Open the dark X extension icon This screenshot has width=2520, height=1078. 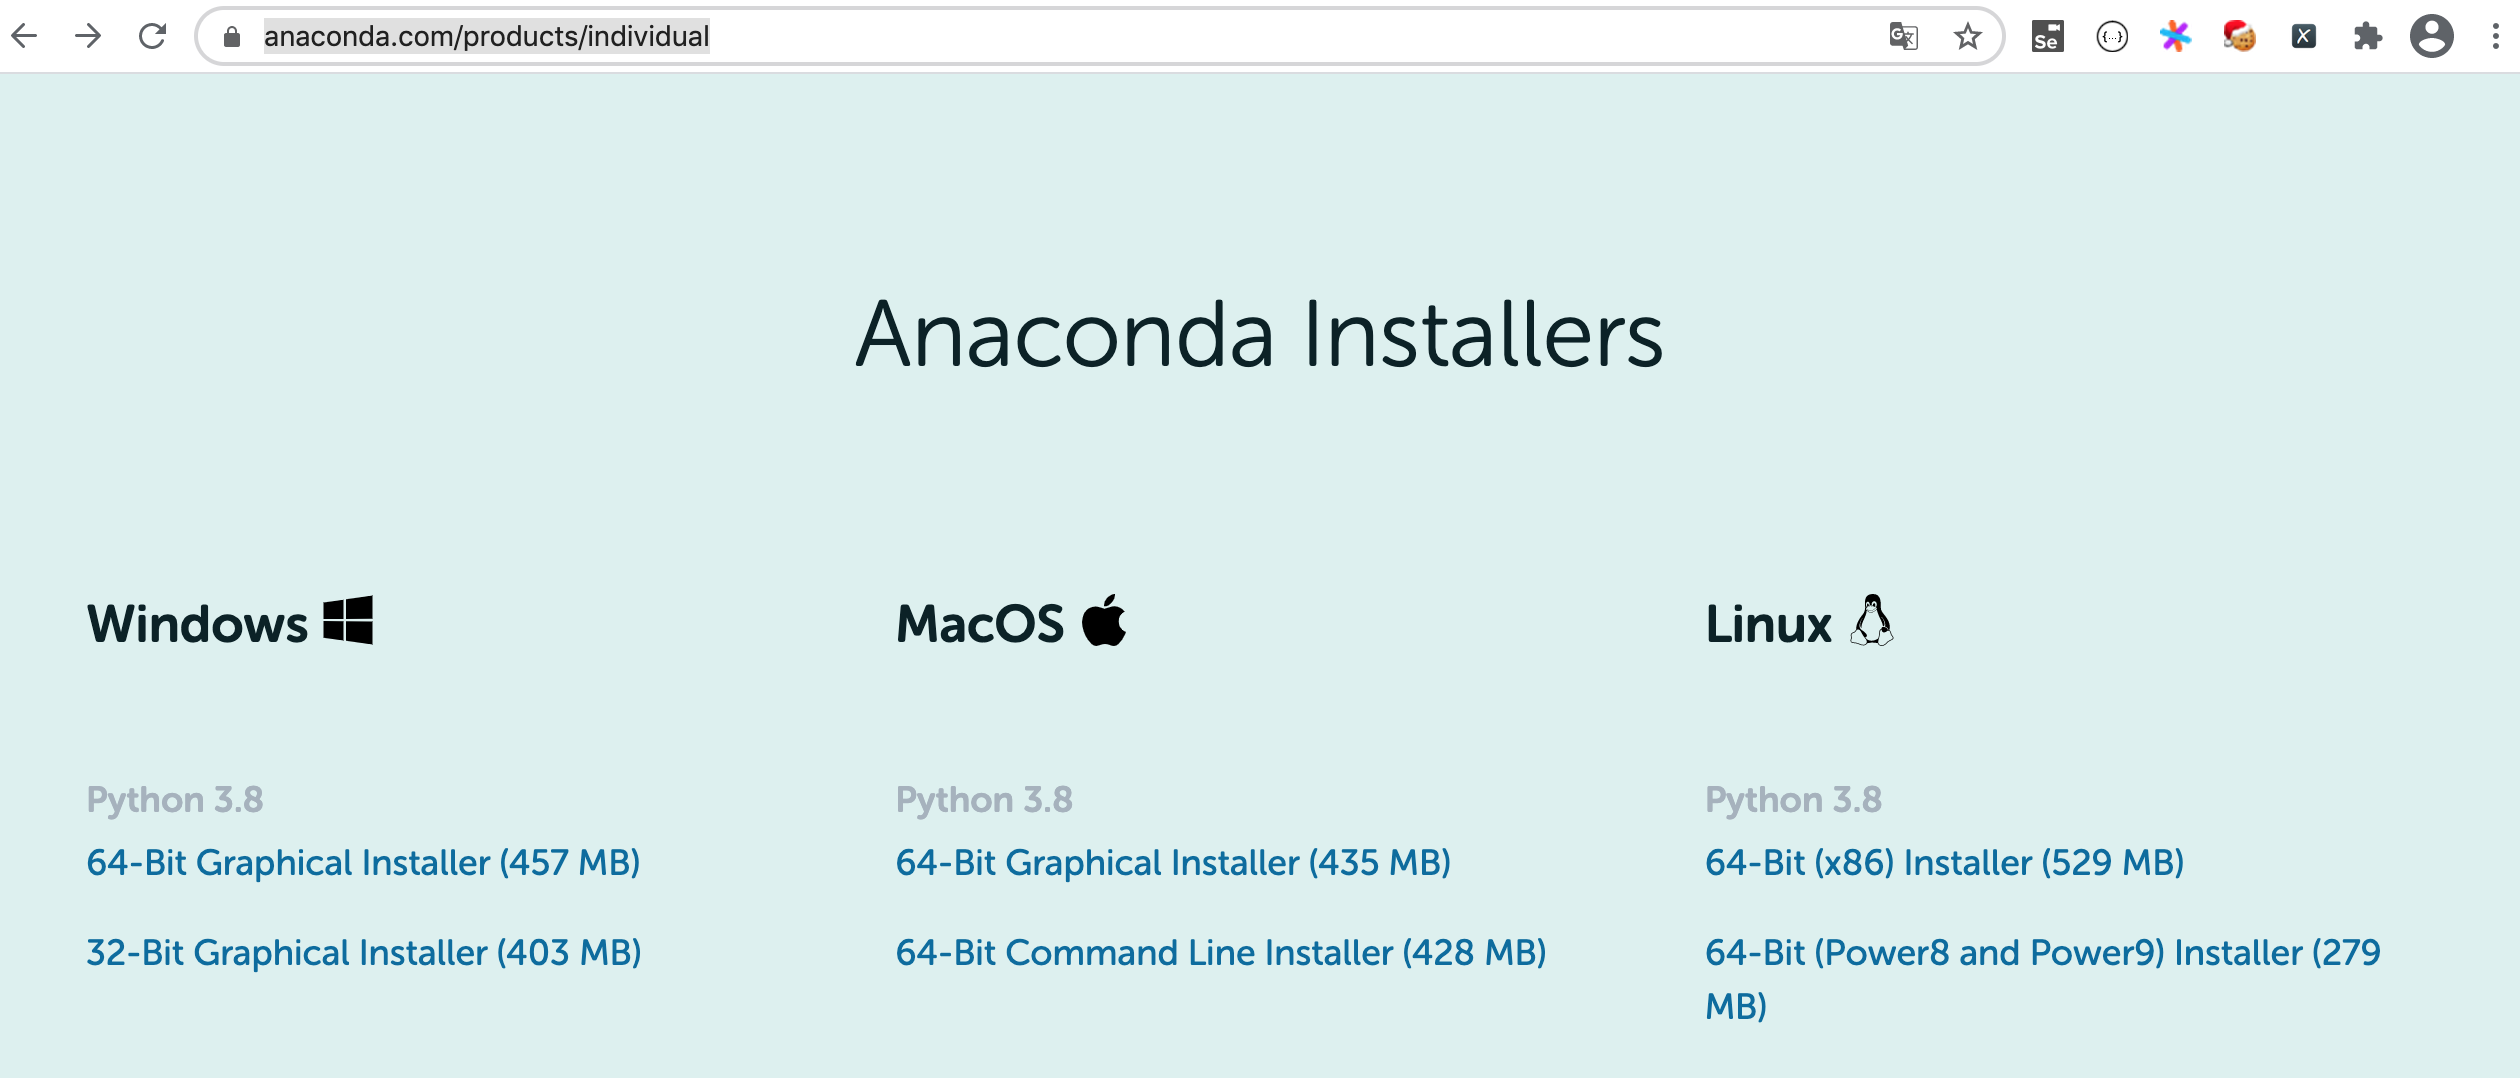(2305, 37)
